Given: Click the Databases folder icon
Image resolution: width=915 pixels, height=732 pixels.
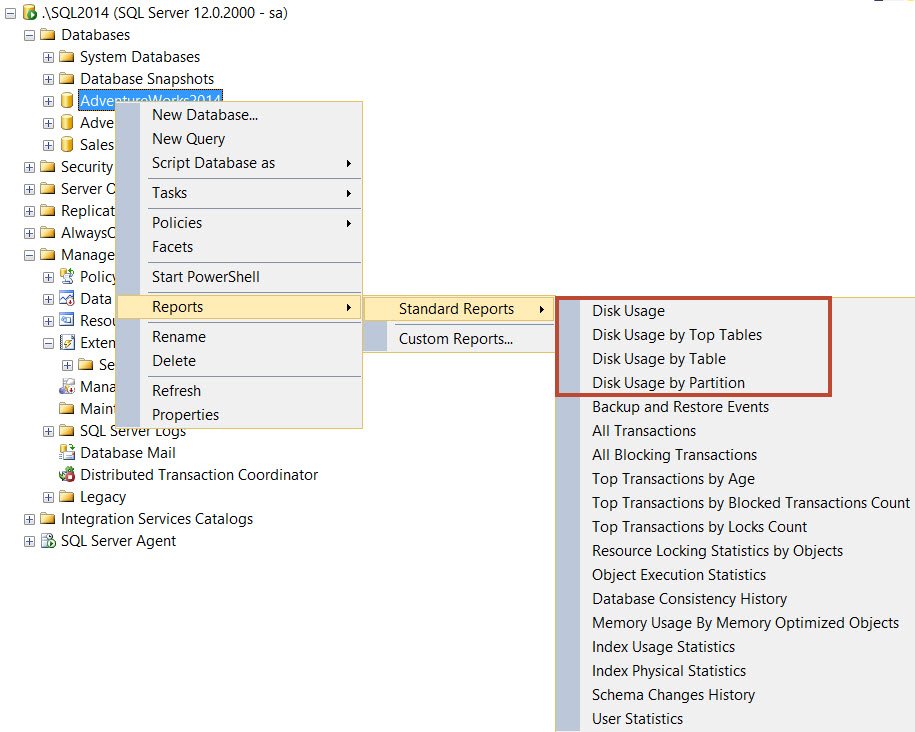Looking at the screenshot, I should (48, 35).
